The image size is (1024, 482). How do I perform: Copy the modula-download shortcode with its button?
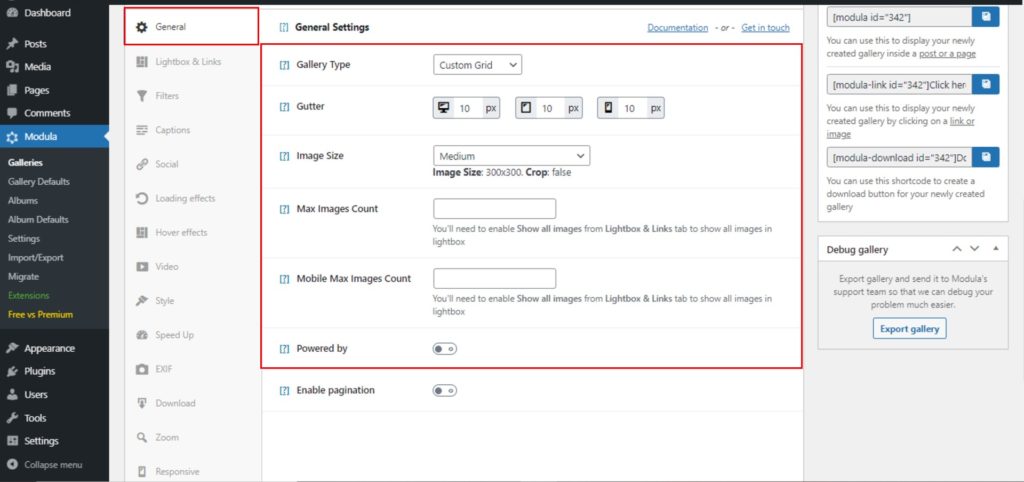[x=985, y=157]
